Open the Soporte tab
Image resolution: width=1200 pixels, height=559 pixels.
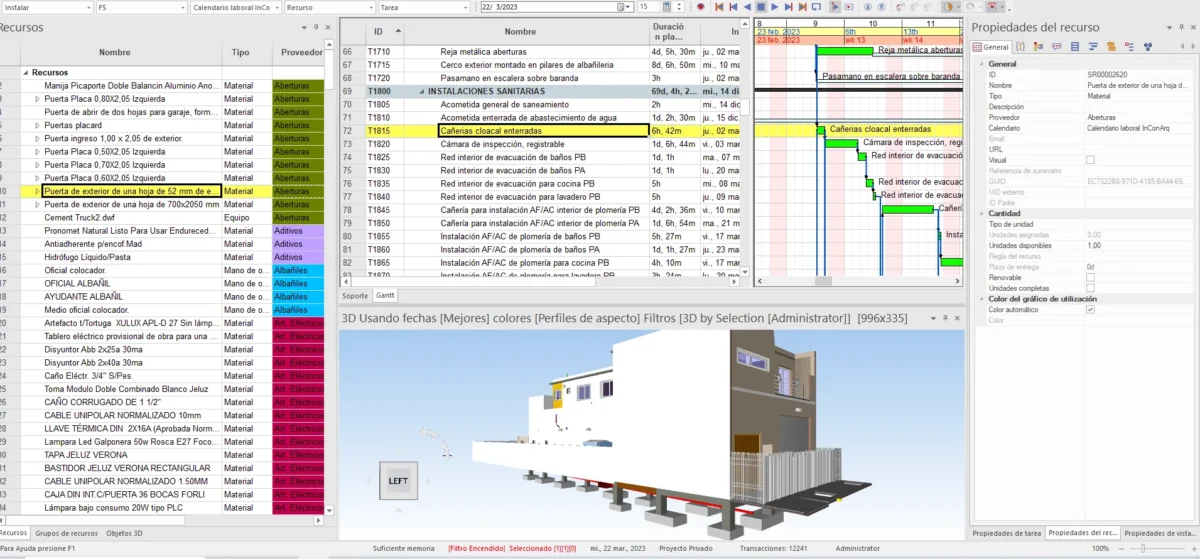tap(355, 296)
